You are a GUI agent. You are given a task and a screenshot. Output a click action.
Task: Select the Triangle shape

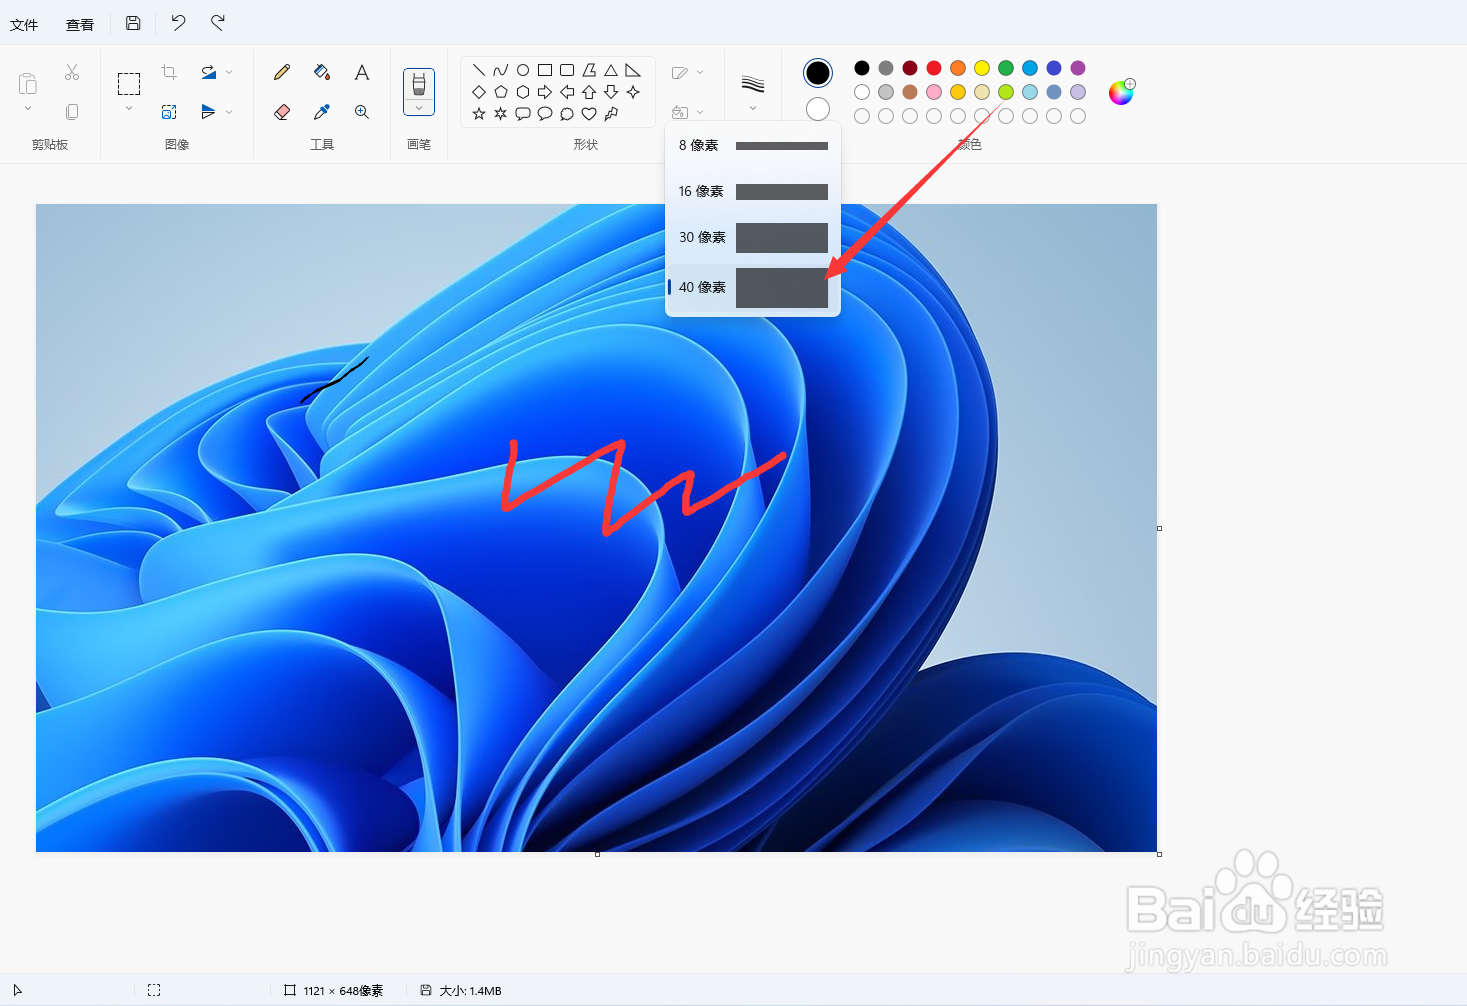(x=611, y=70)
